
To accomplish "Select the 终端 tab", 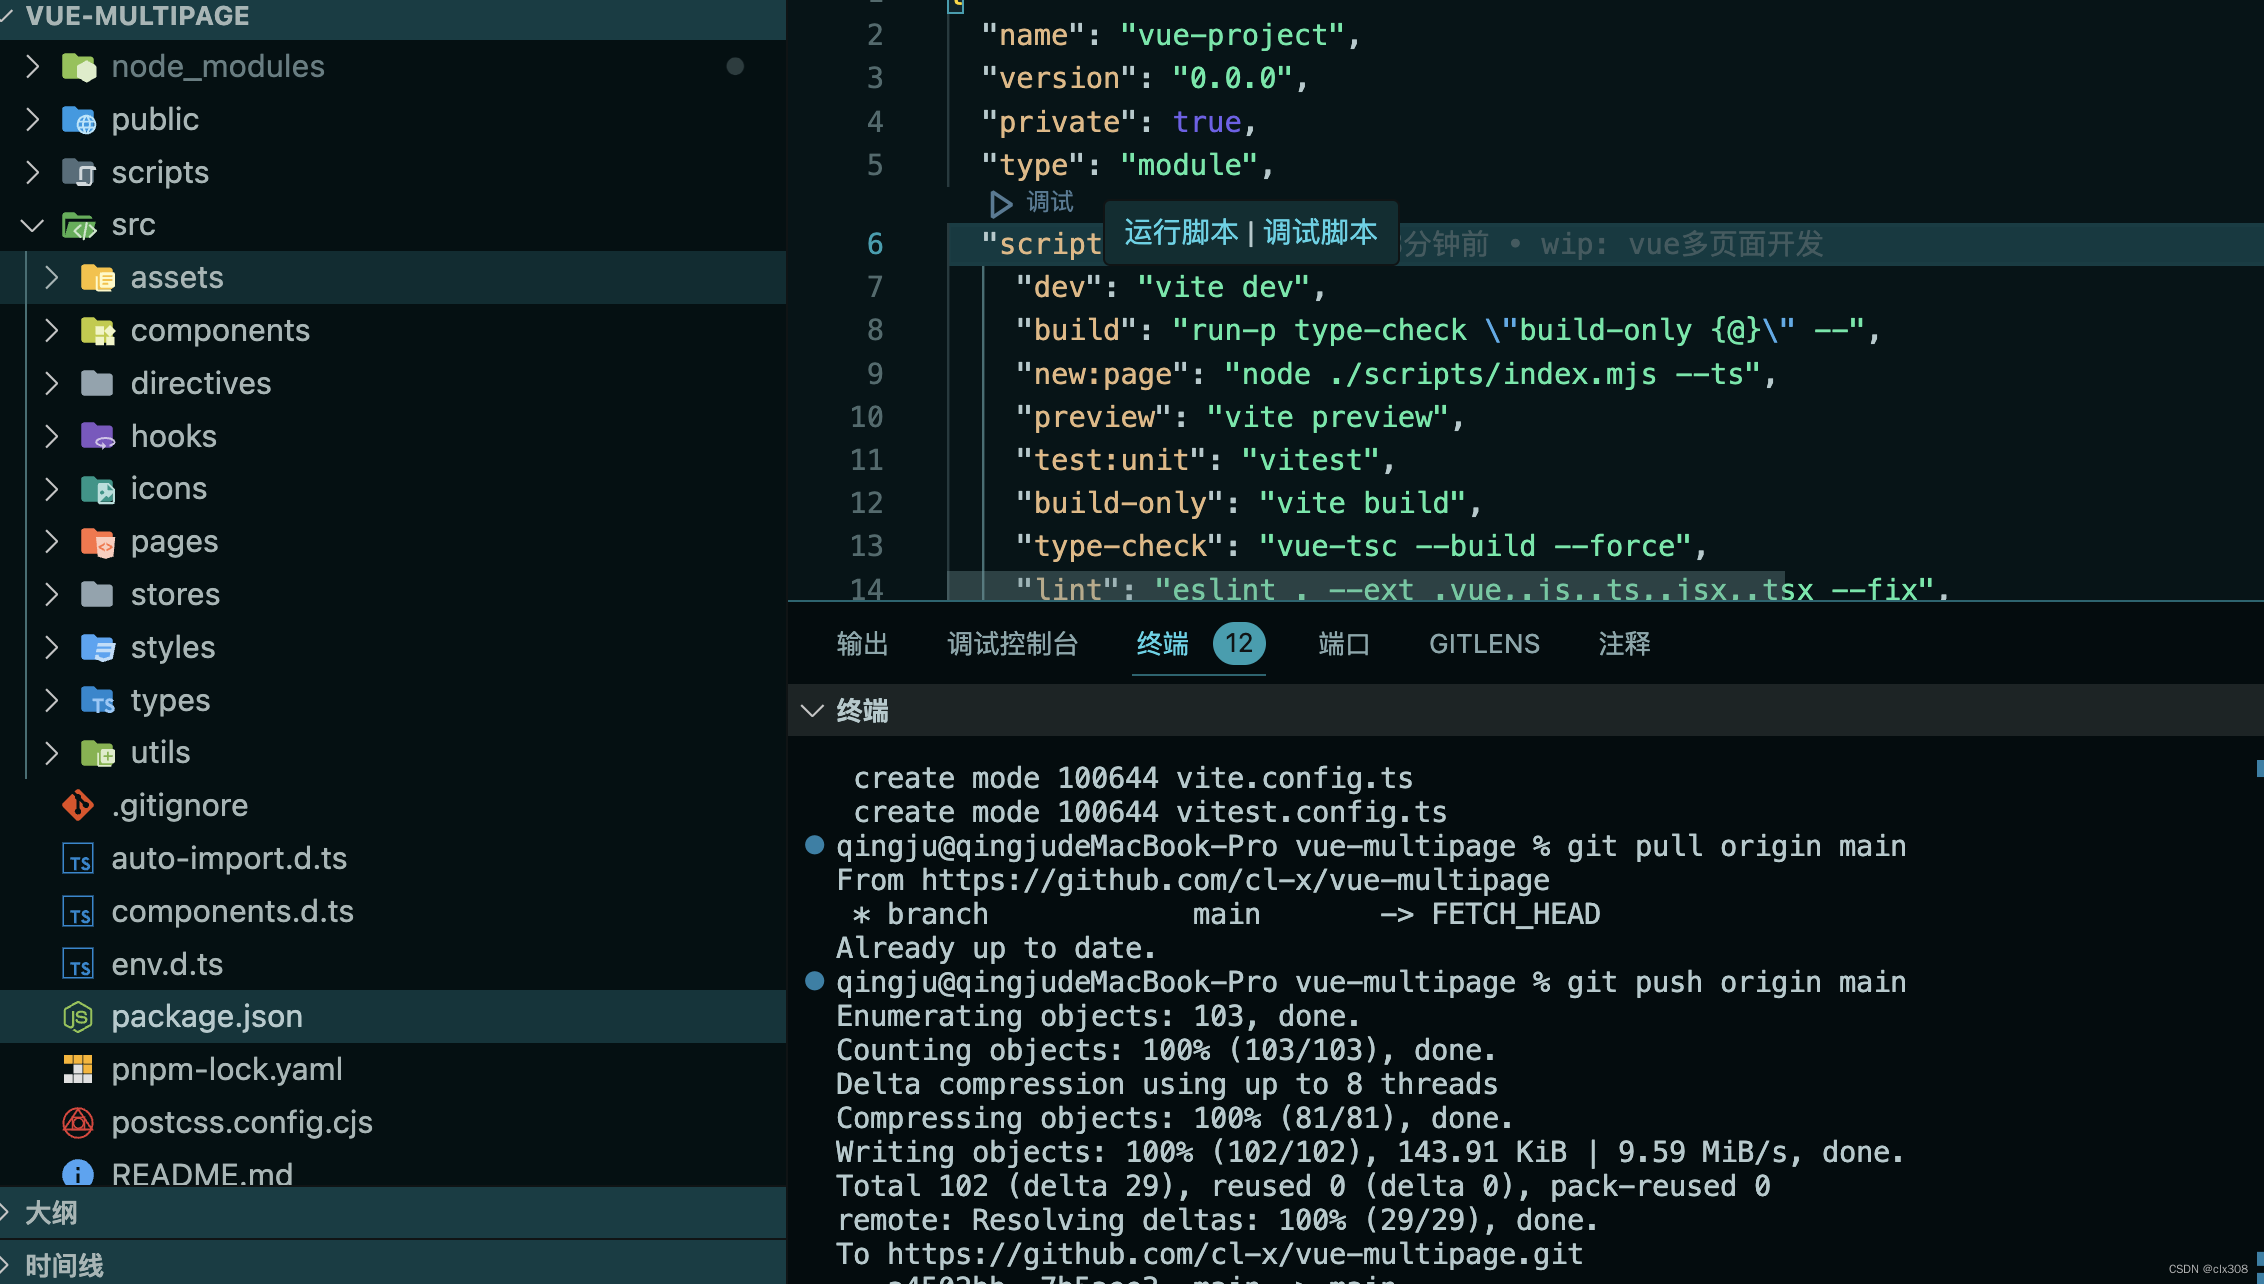I will 1162,644.
